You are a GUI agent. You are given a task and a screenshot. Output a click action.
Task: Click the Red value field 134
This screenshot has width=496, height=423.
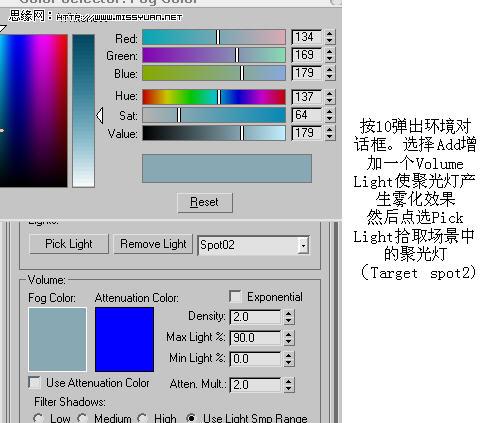[x=306, y=37]
